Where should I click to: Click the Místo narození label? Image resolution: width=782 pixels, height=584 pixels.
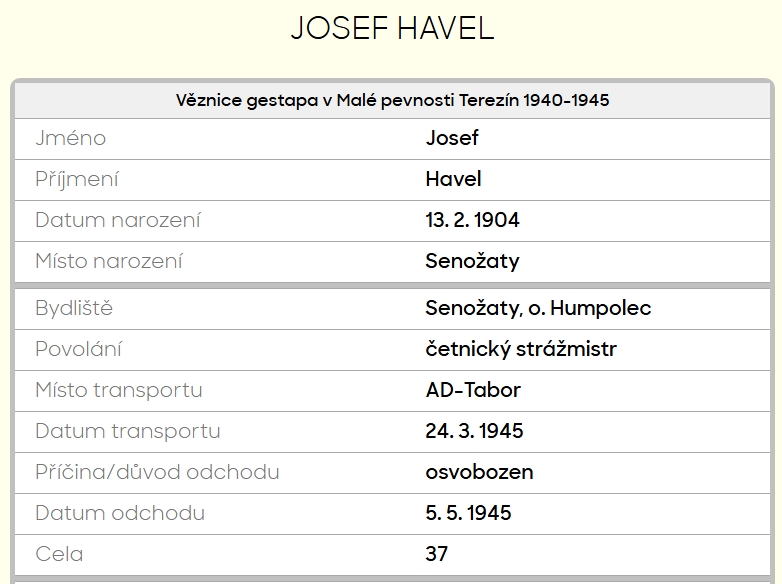(109, 261)
